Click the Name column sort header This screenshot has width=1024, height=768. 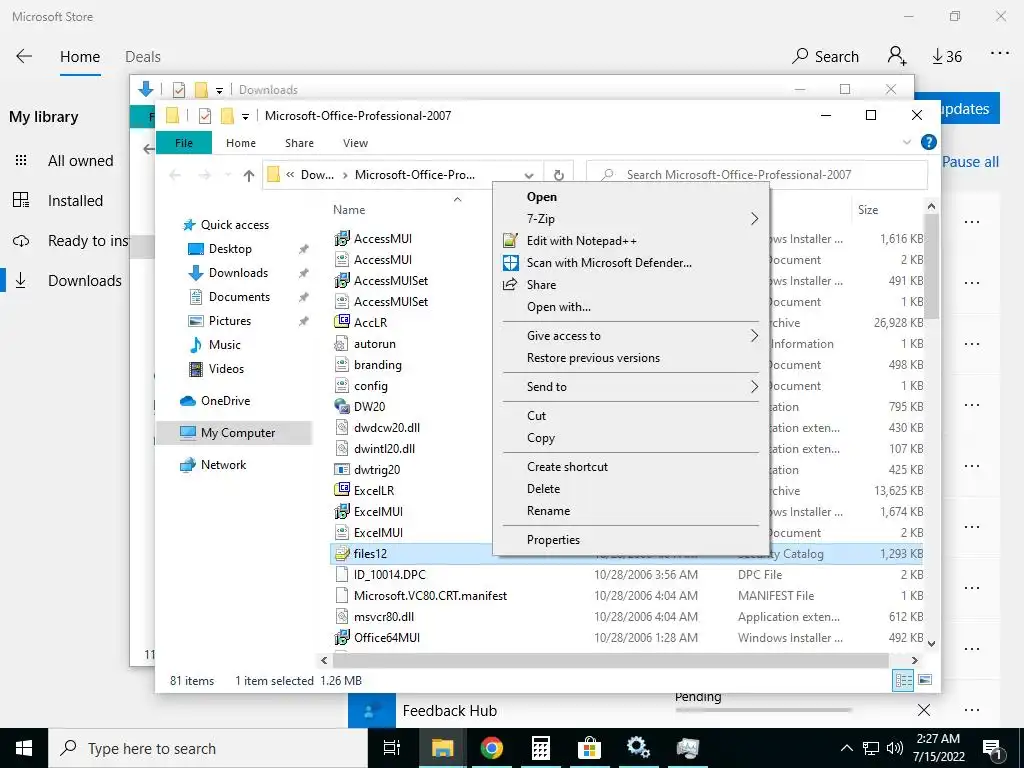(x=349, y=210)
